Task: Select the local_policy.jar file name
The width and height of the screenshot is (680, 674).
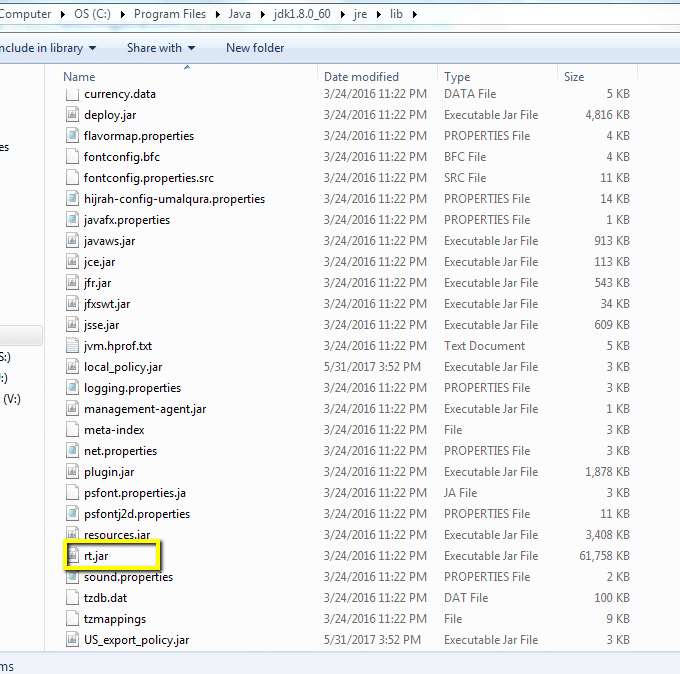Action: coord(123,367)
